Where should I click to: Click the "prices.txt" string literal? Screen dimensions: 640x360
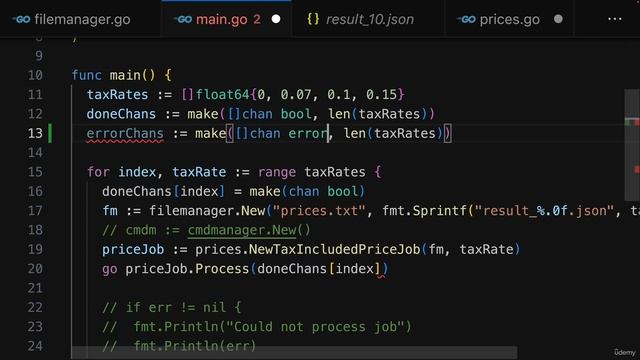[319, 211]
